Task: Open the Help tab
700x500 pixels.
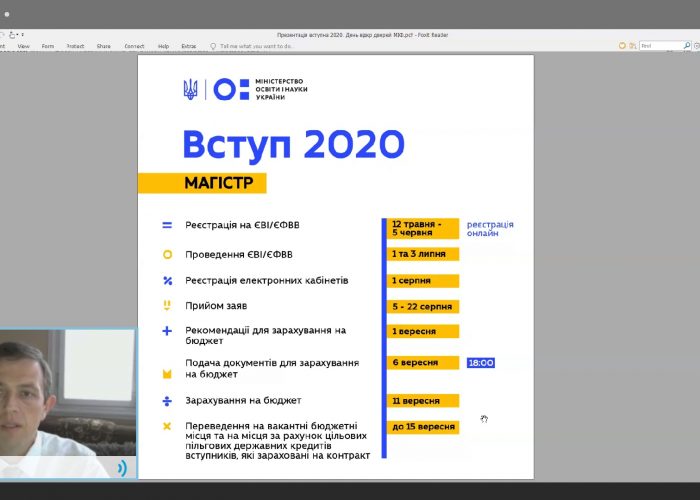Action: [163, 46]
